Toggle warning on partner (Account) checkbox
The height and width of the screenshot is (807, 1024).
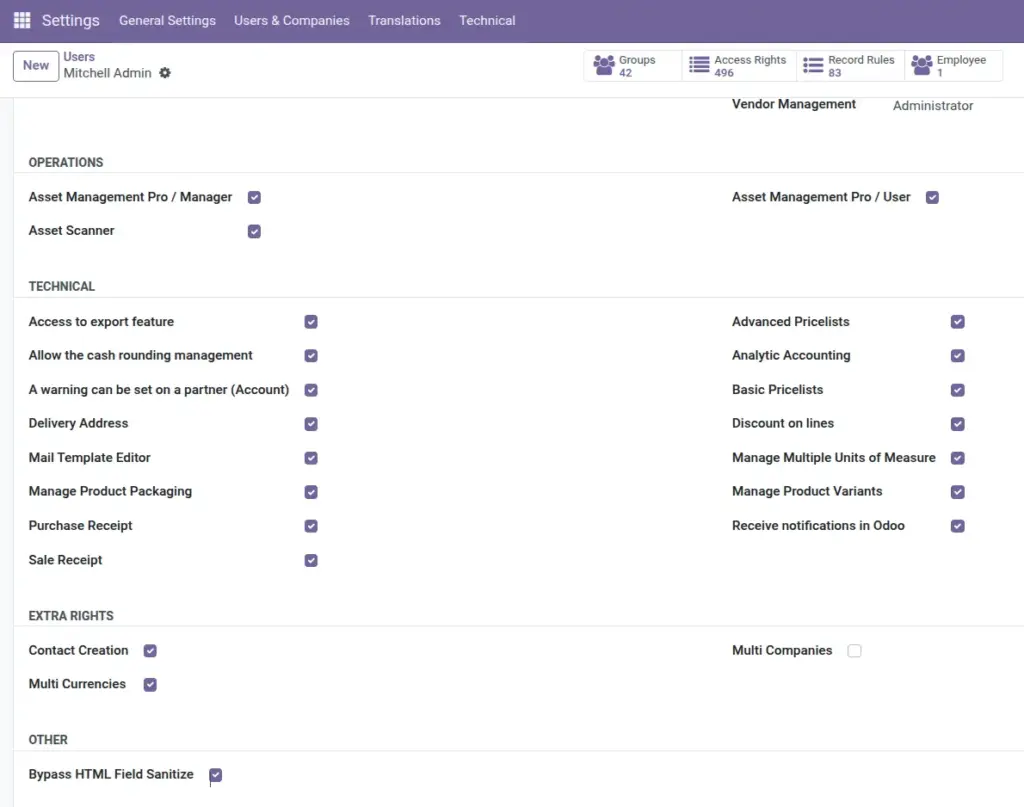tap(311, 390)
